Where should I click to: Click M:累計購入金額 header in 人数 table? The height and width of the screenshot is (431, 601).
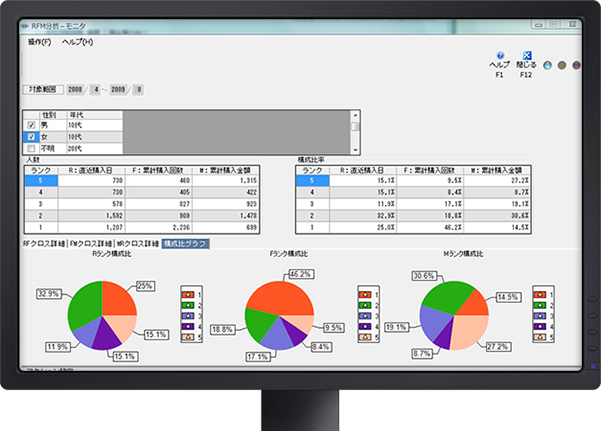coord(226,170)
